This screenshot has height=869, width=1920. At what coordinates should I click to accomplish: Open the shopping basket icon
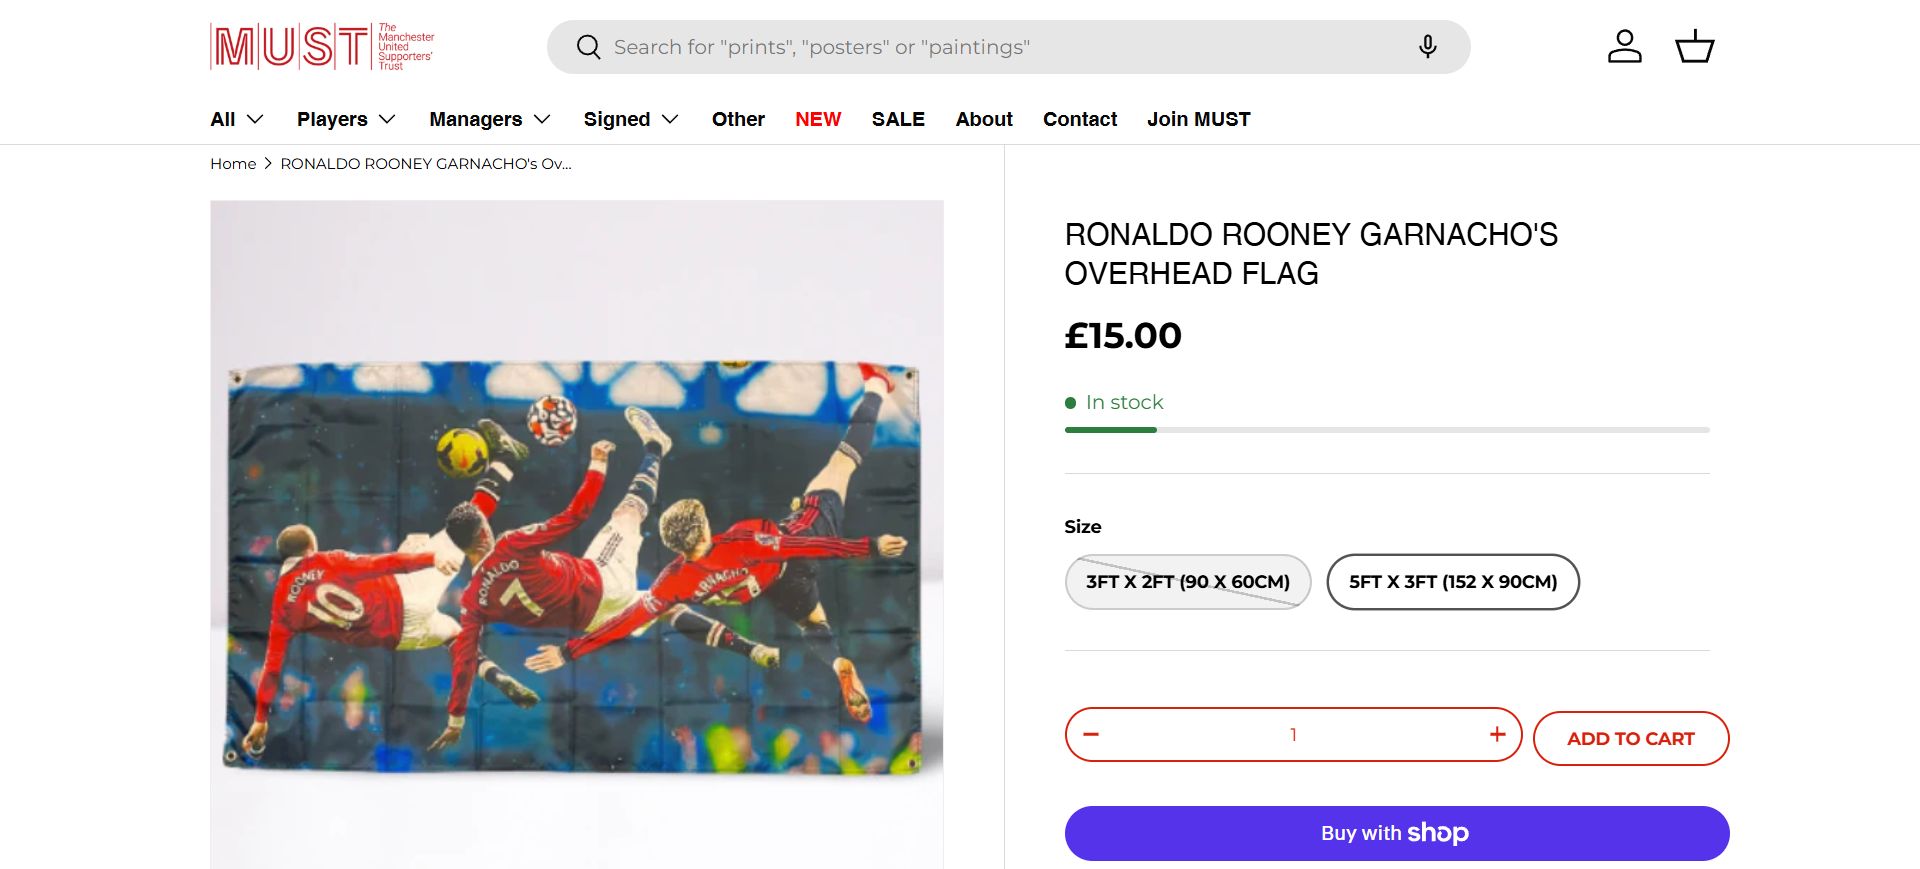[1694, 47]
